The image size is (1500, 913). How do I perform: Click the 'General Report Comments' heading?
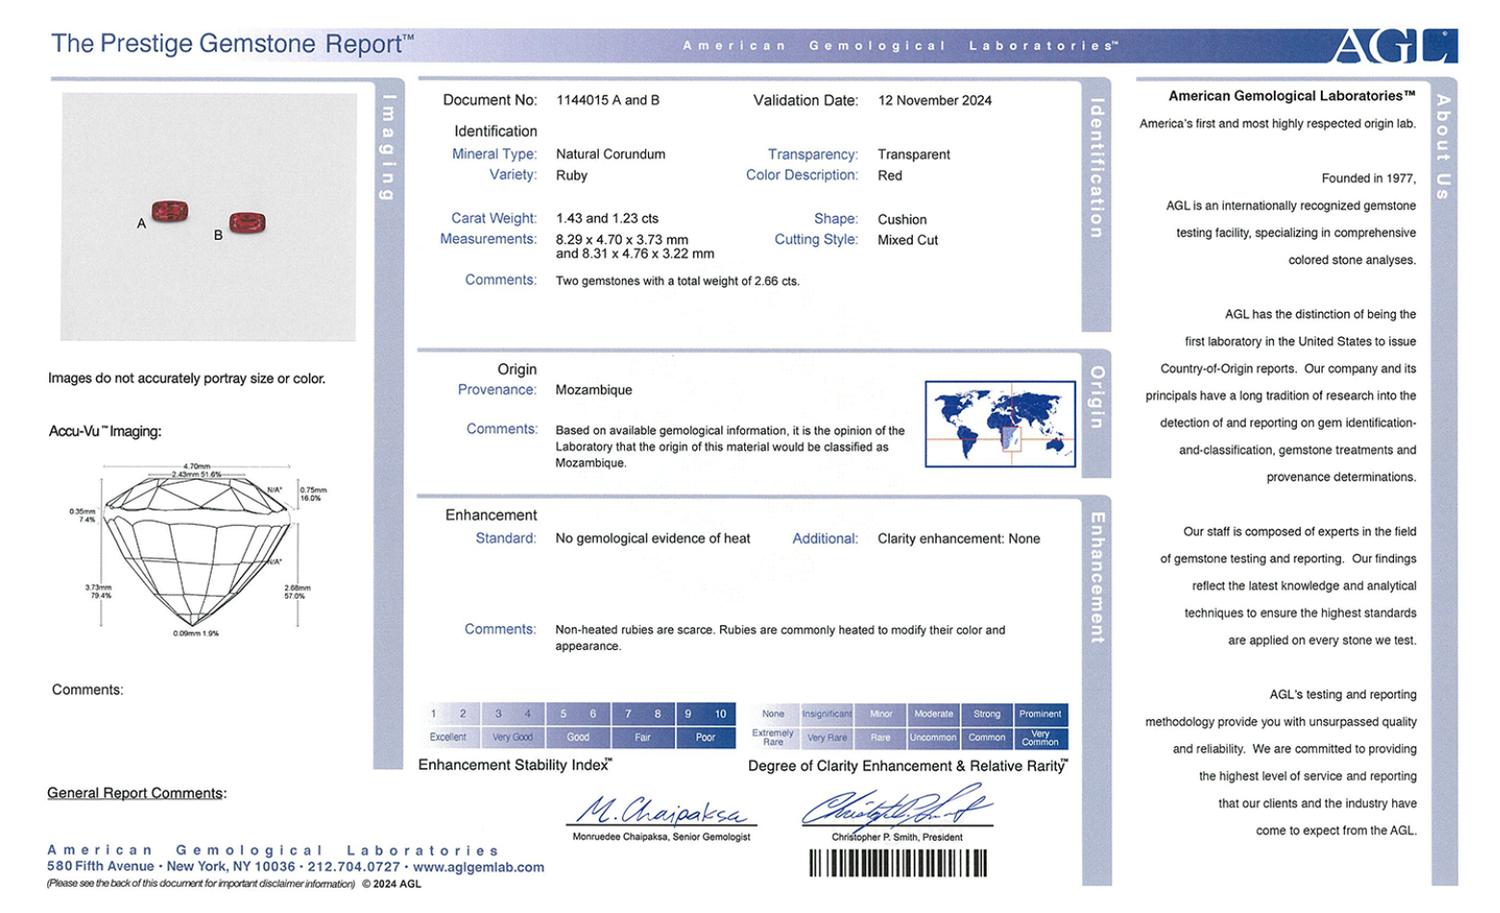tap(137, 793)
